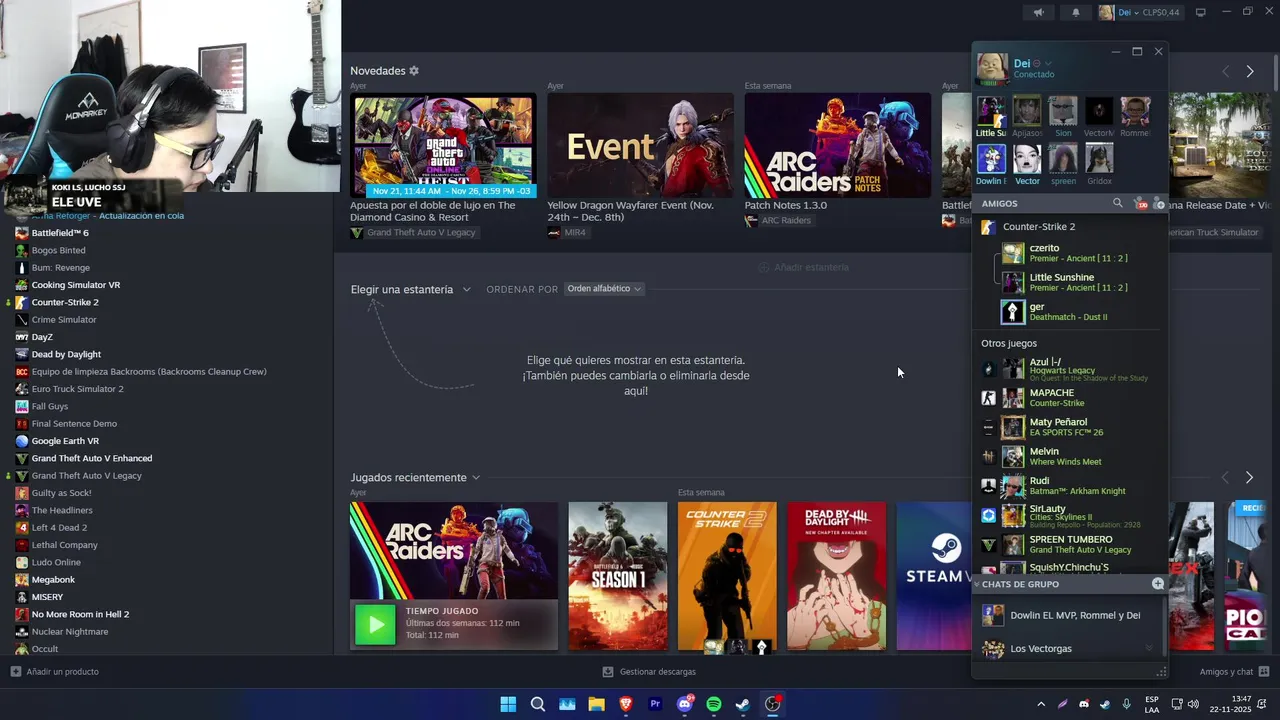The height and width of the screenshot is (720, 1280).
Task: Open chat with SPREEN TUMBERO
Action: click(x=1070, y=545)
